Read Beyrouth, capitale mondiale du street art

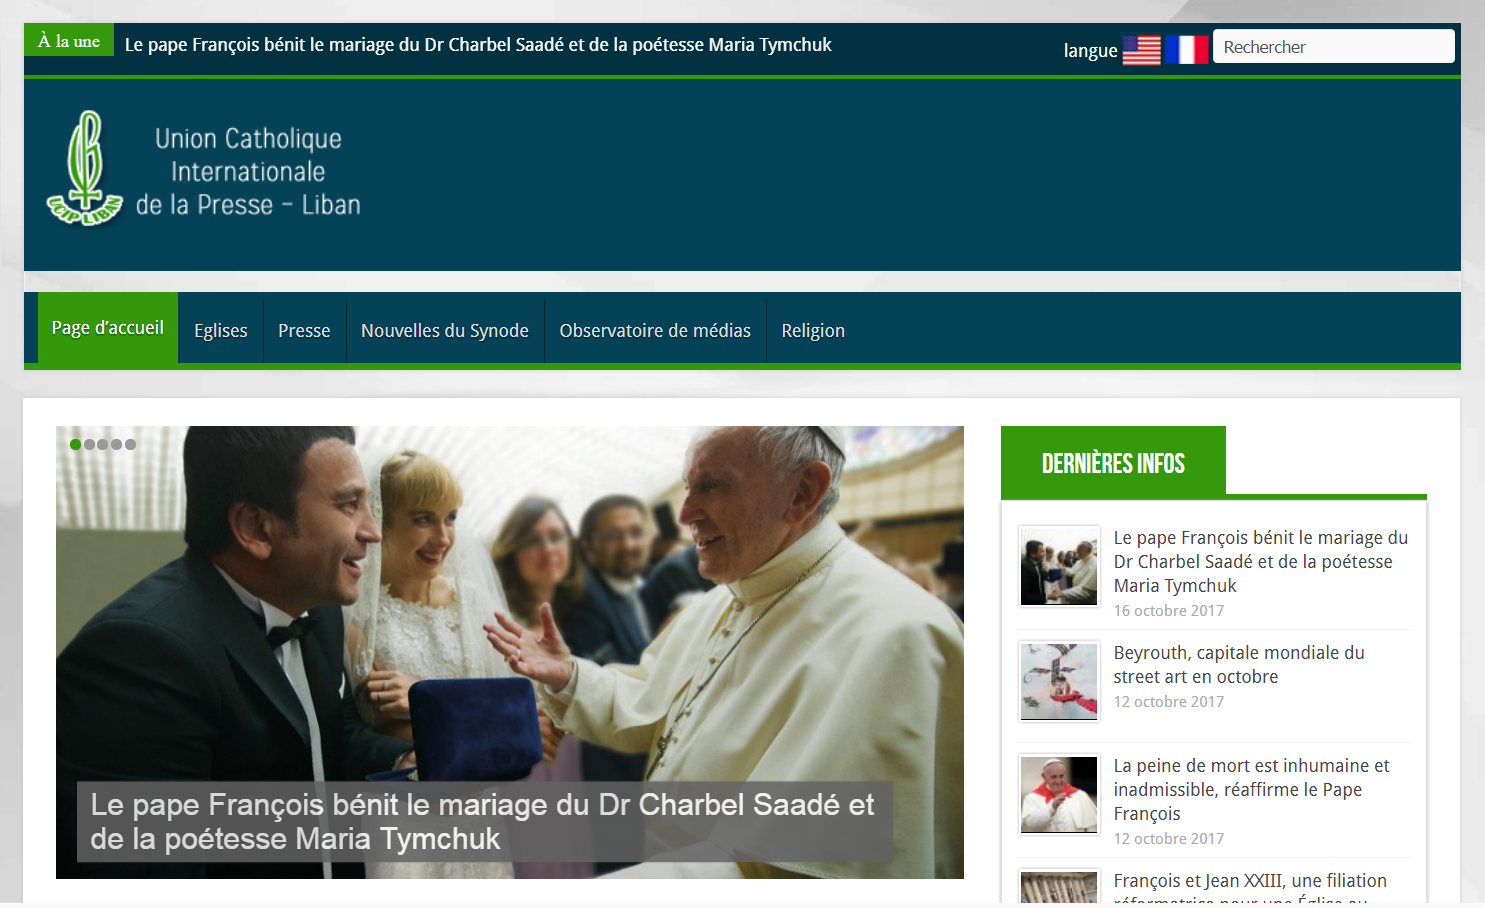(1239, 665)
